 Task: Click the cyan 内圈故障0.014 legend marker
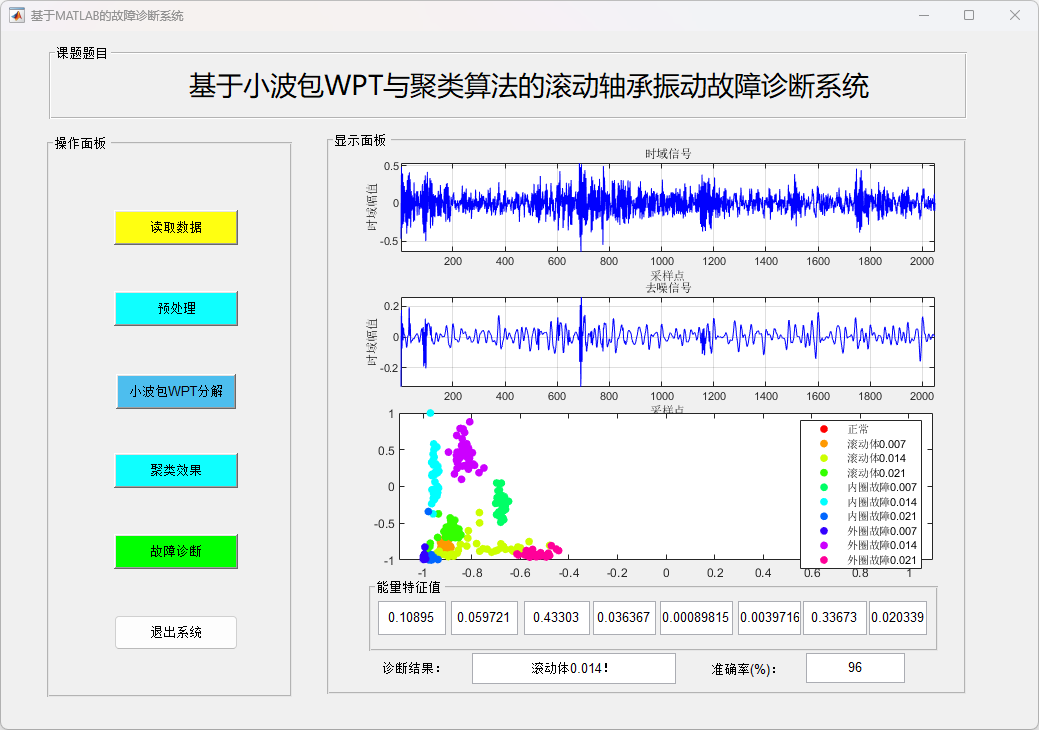[x=823, y=502]
